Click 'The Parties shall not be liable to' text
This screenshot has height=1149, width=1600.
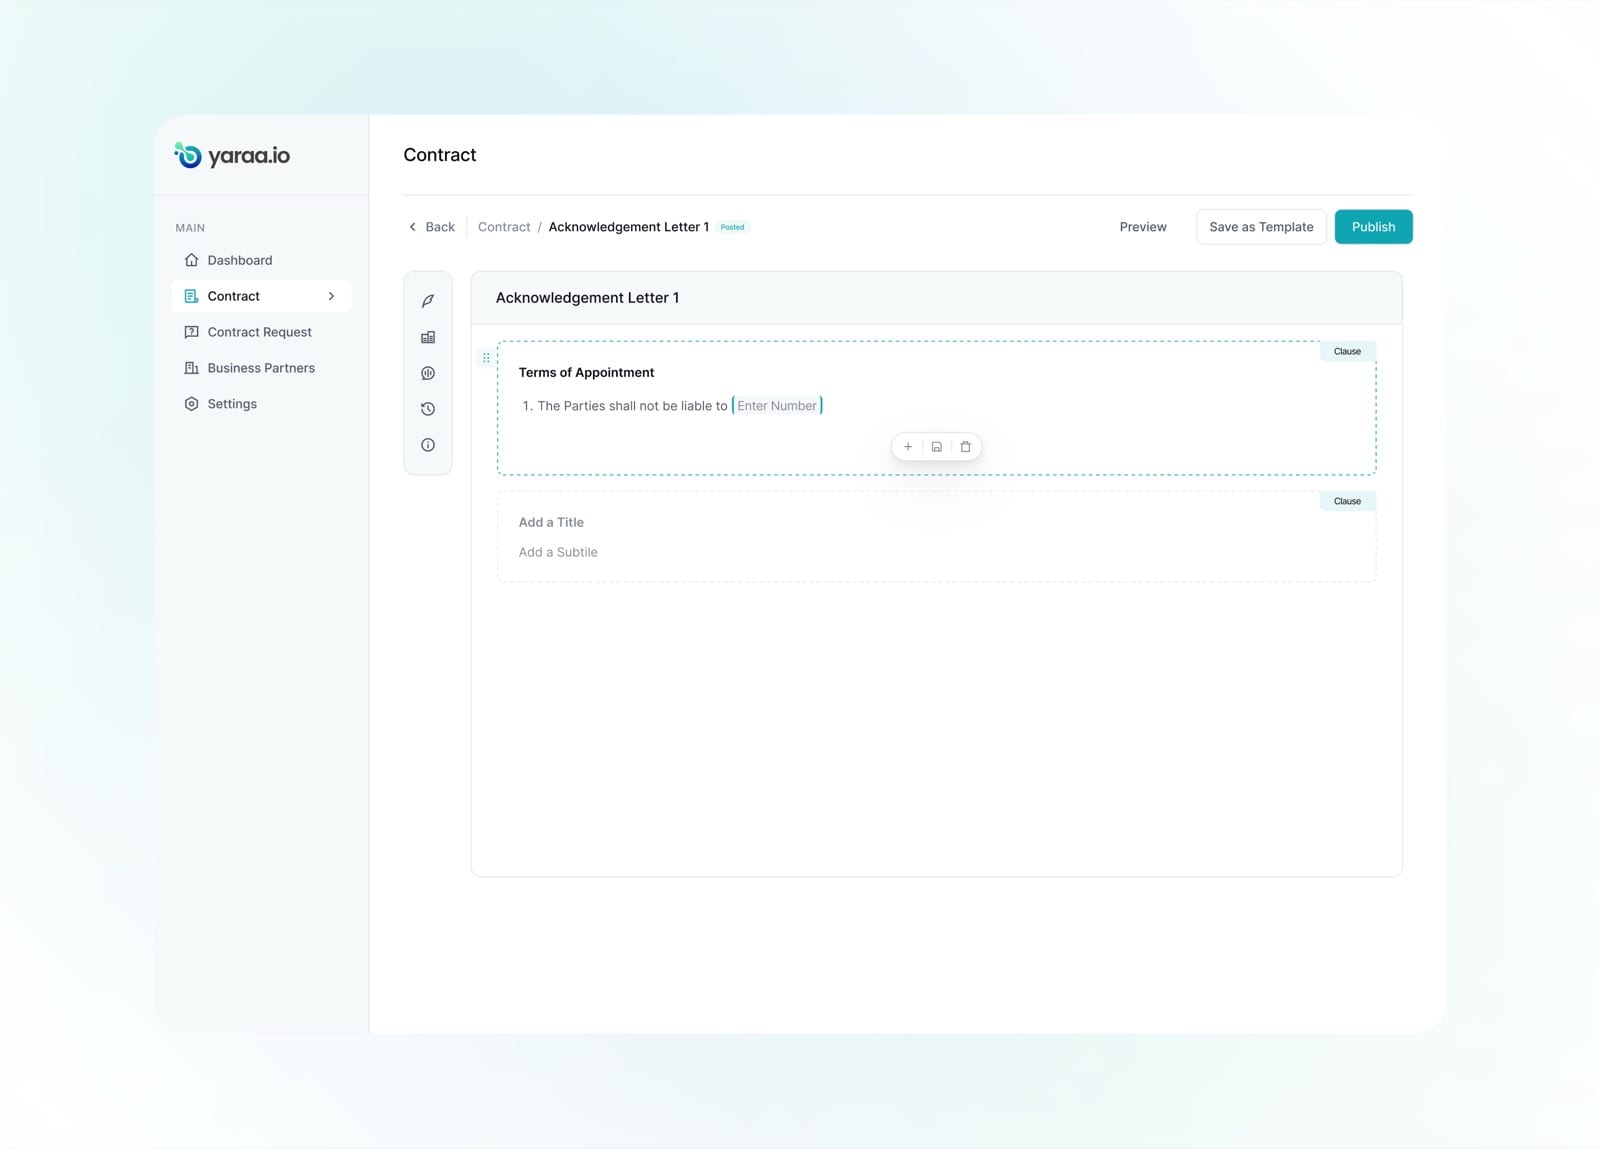tap(632, 406)
